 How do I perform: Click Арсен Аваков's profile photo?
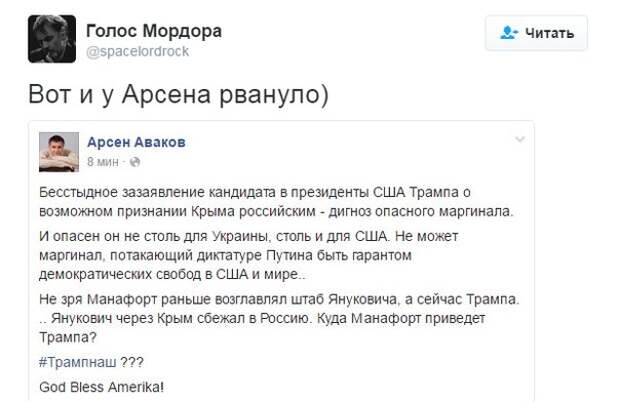(59, 152)
